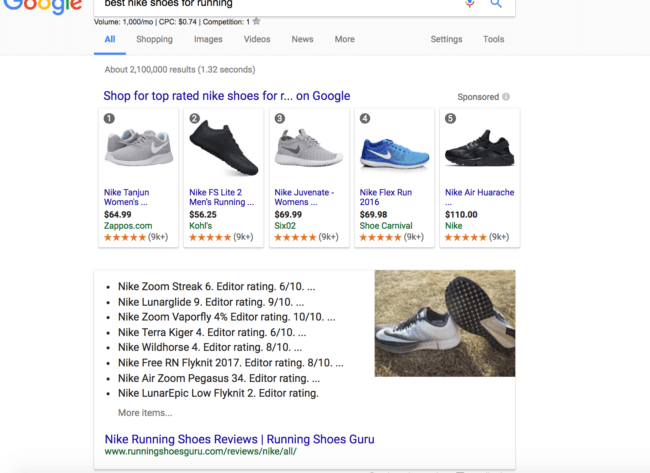
Task: Go to the News tab
Action: [302, 39]
